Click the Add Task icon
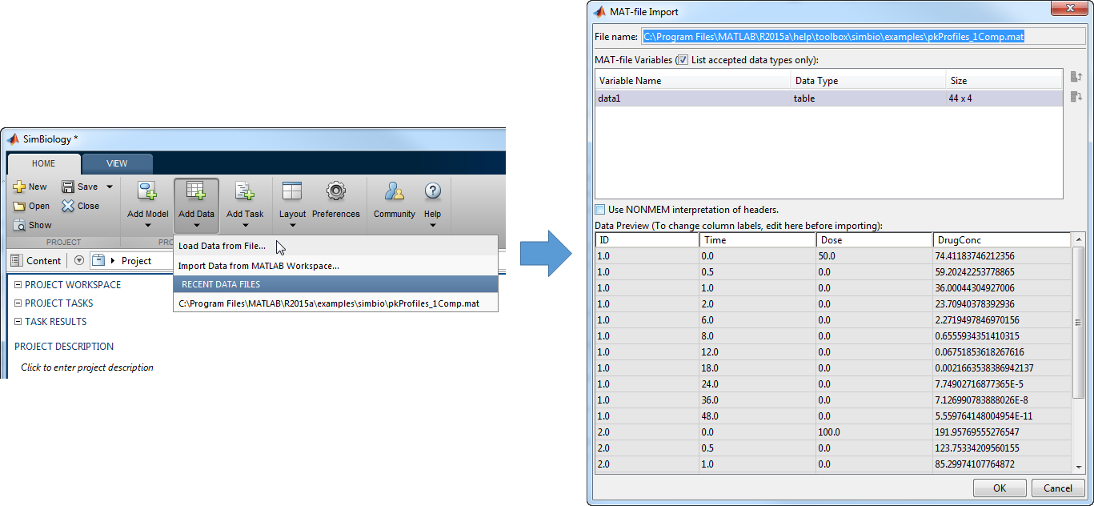The image size is (1094, 506). pyautogui.click(x=244, y=192)
